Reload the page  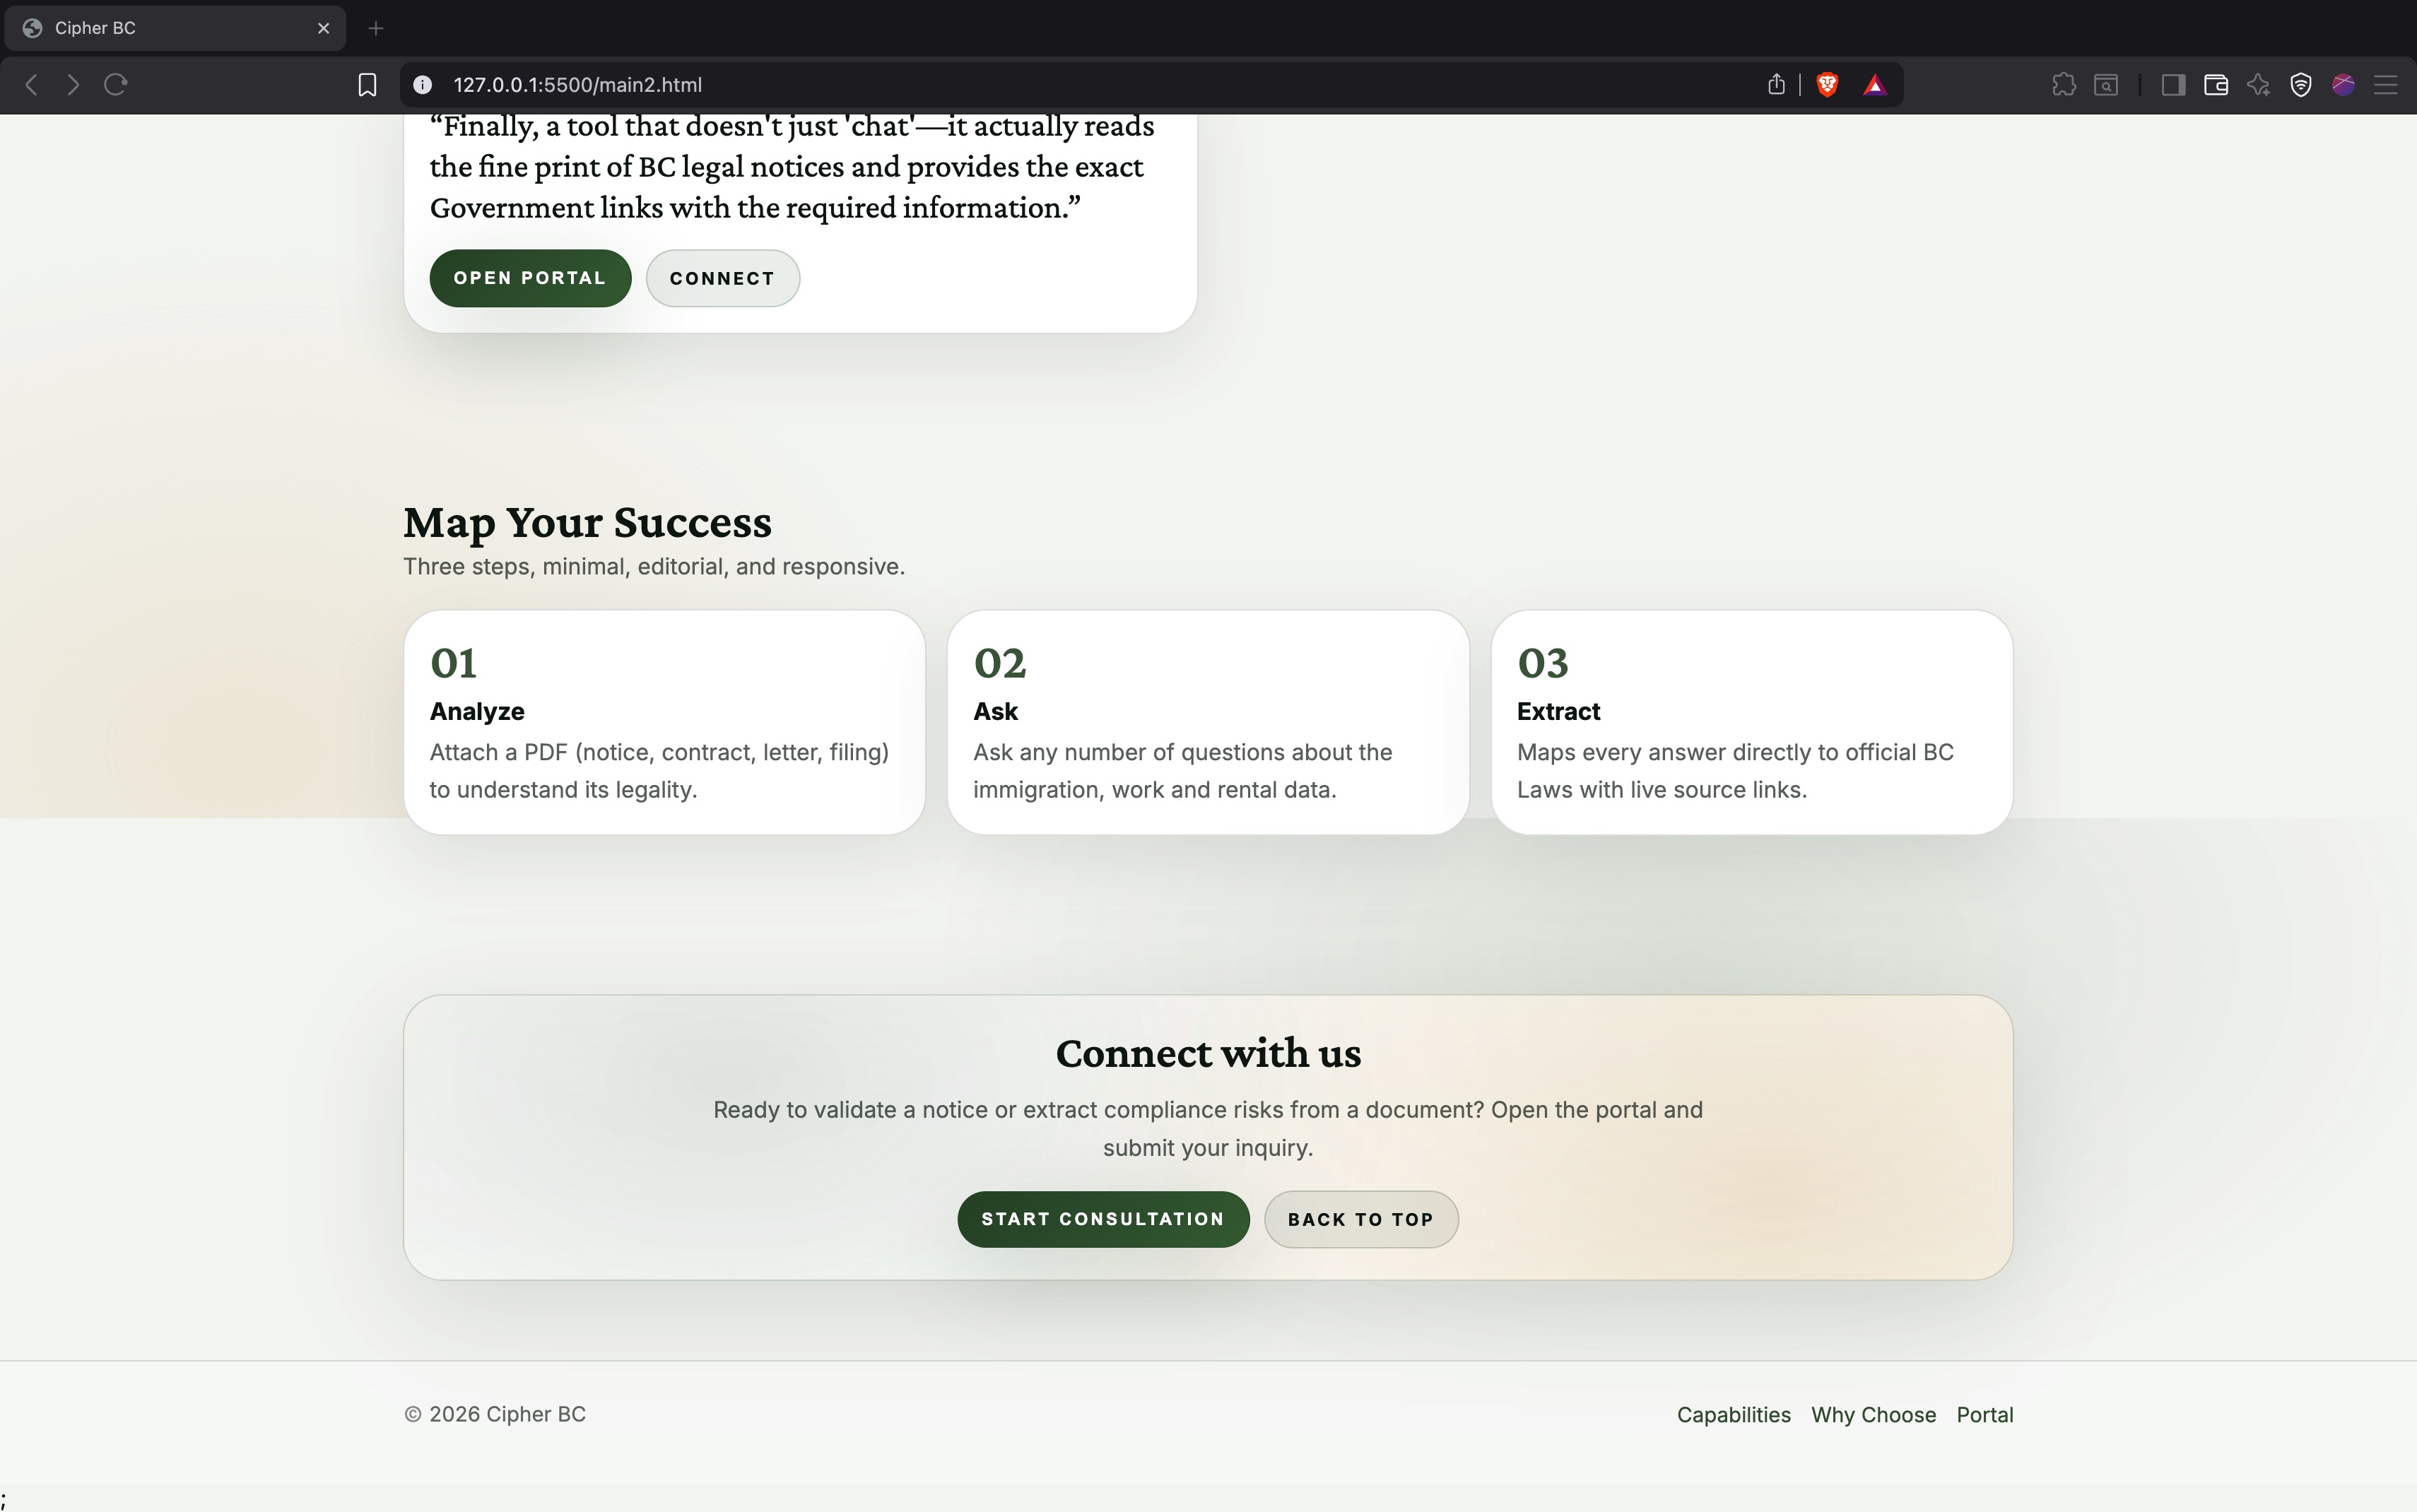(x=116, y=85)
